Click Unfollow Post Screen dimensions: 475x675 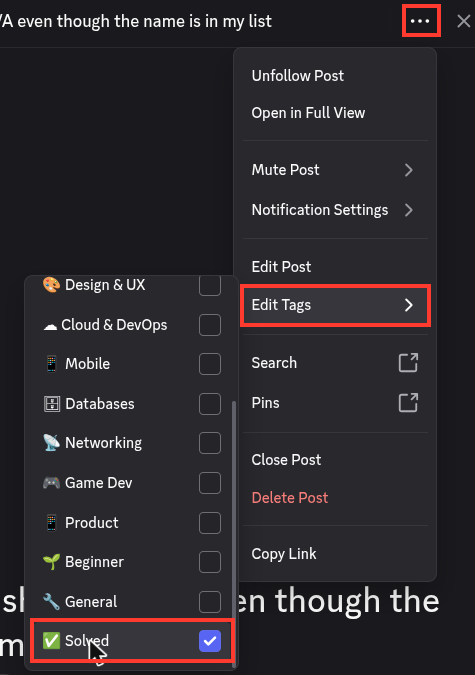point(335,76)
